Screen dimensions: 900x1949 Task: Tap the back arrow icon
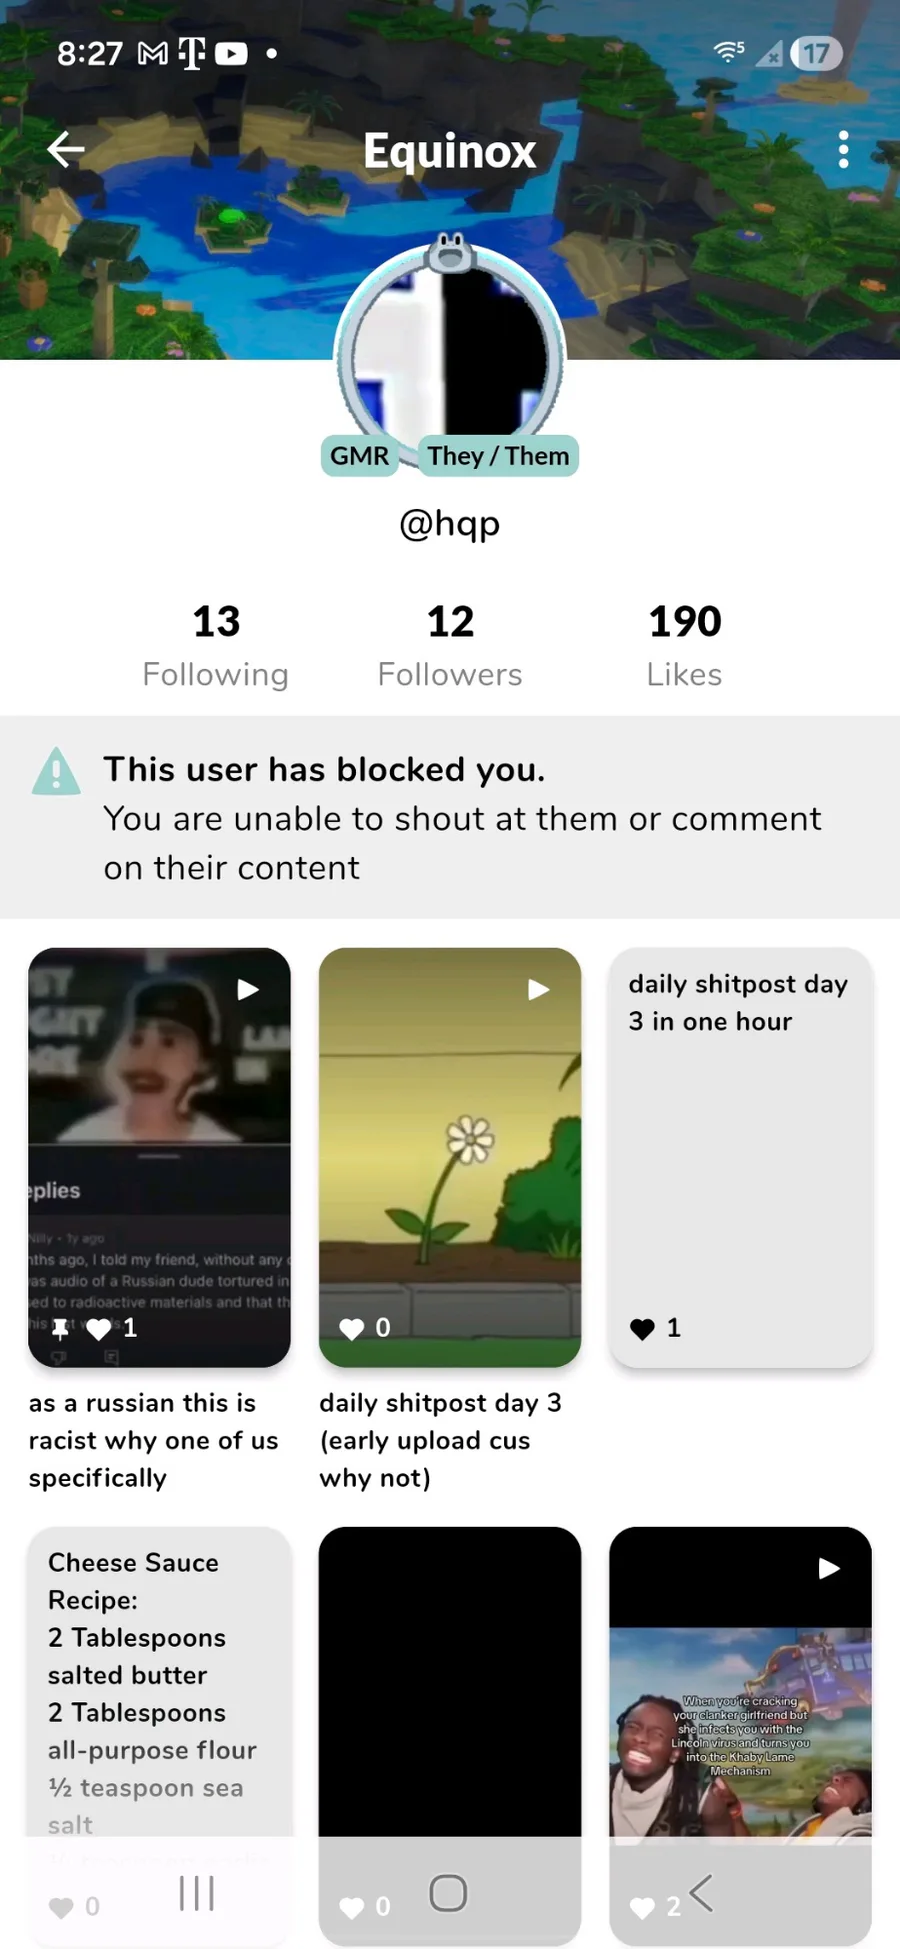click(x=66, y=150)
